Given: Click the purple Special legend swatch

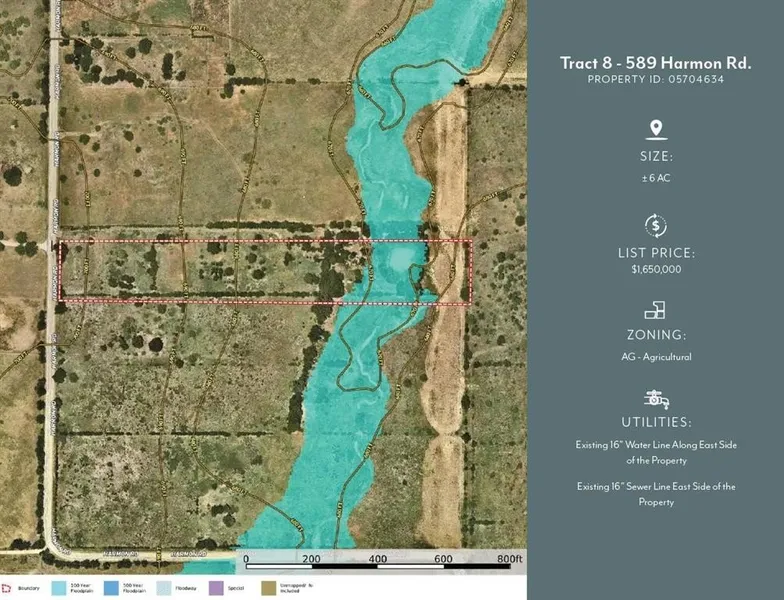Looking at the screenshot, I should click(215, 590).
